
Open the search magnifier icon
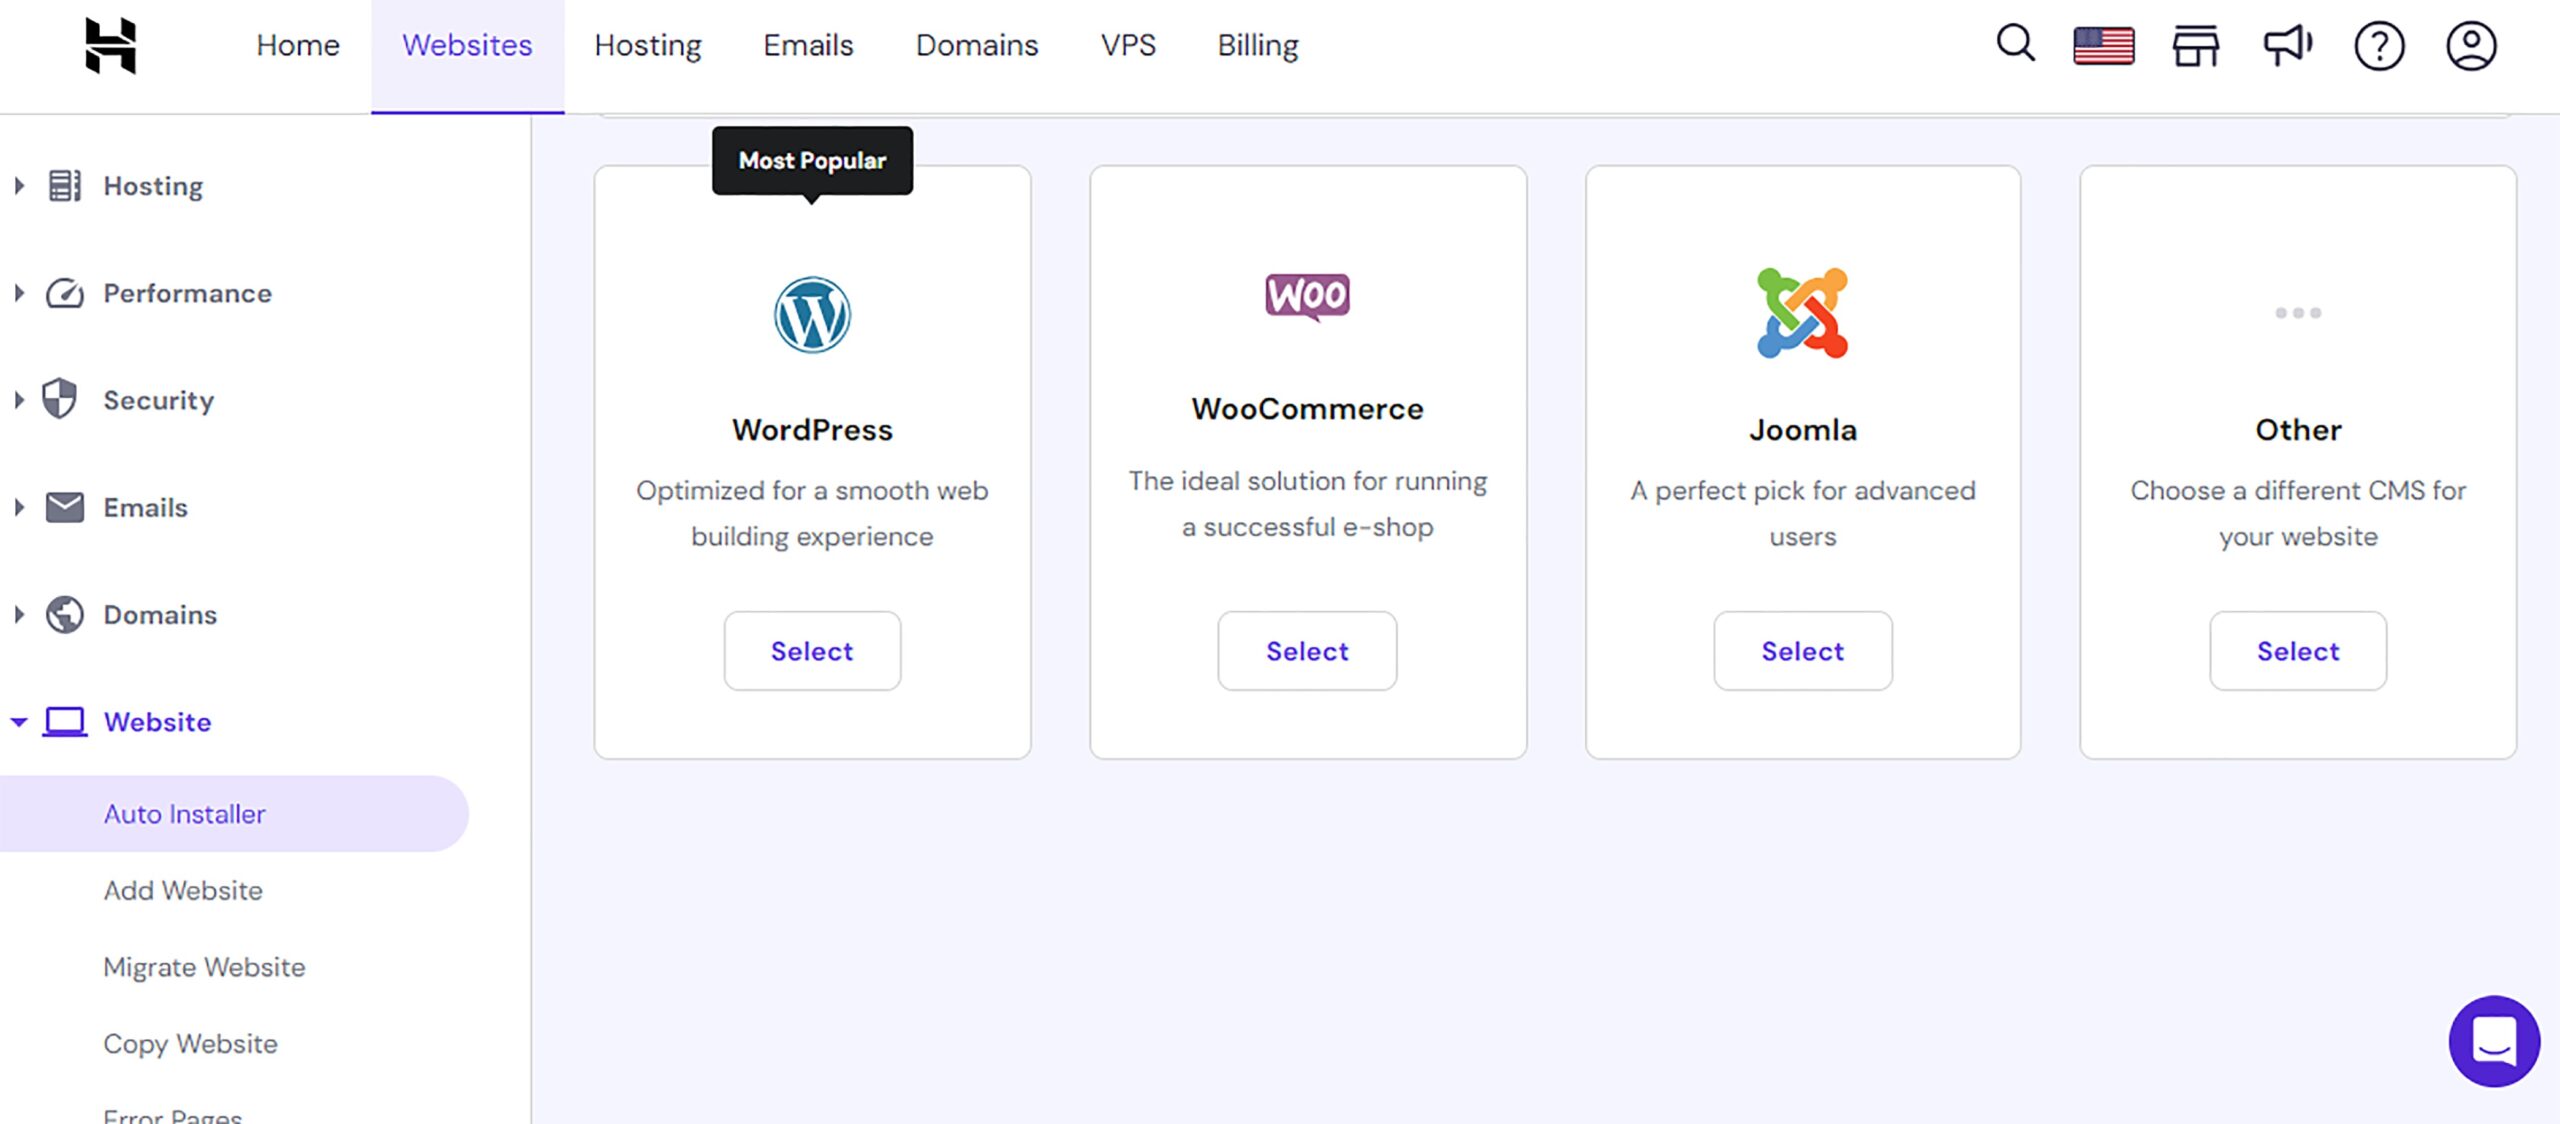click(x=2015, y=44)
